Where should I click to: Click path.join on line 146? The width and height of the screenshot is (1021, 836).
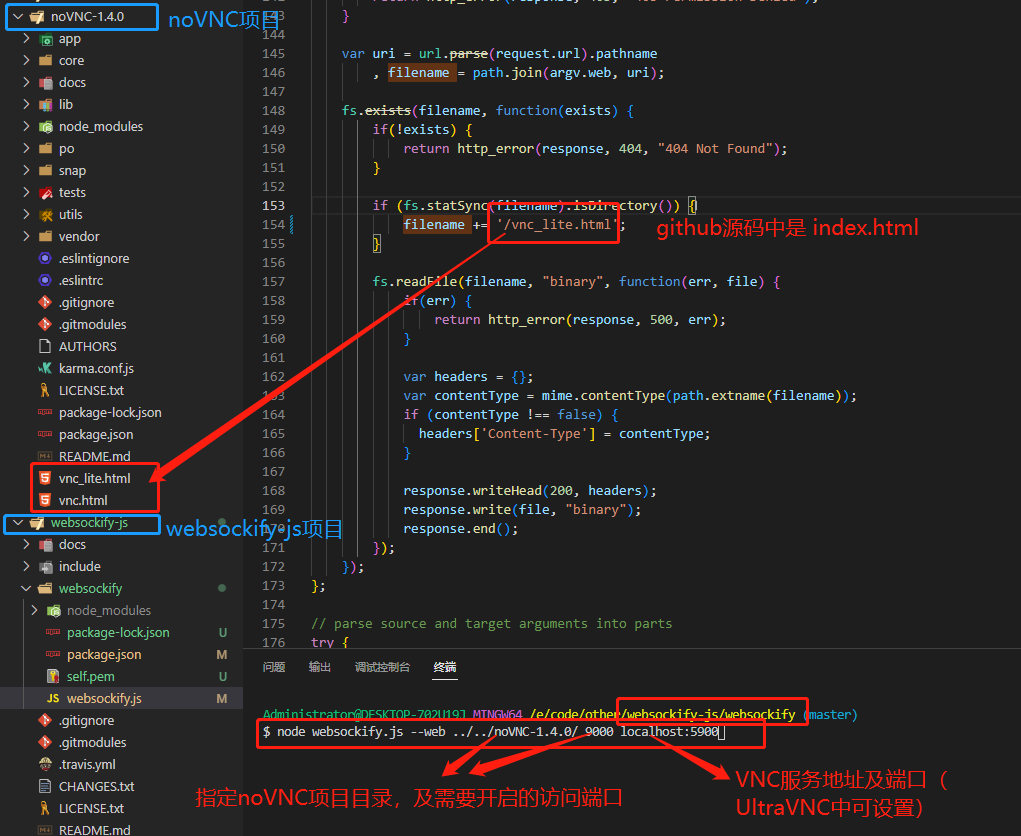pyautogui.click(x=507, y=73)
